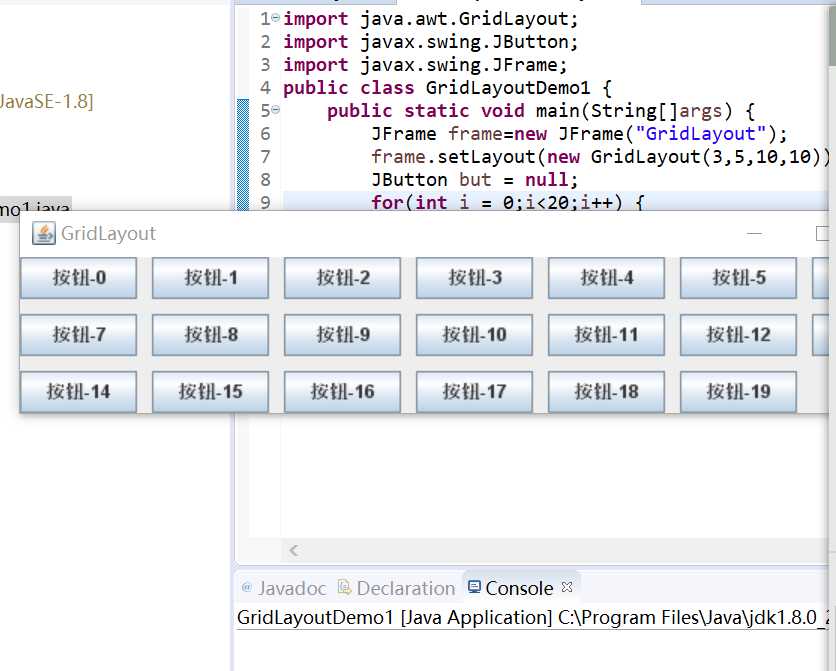836x671 pixels.
Task: Place the cursor on code line 8 "JButton but = null"
Action: (474, 180)
